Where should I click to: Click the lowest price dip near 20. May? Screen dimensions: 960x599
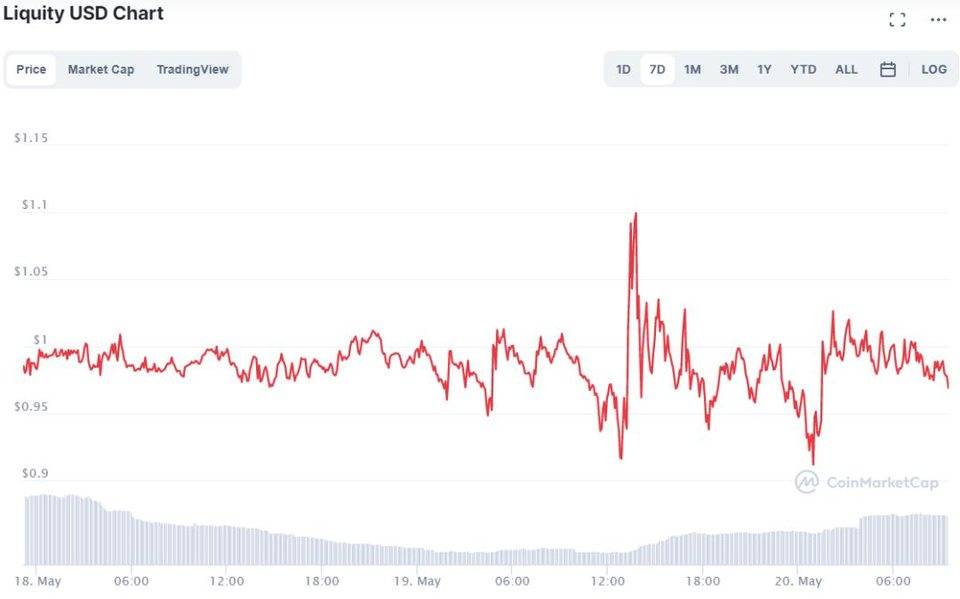point(812,463)
